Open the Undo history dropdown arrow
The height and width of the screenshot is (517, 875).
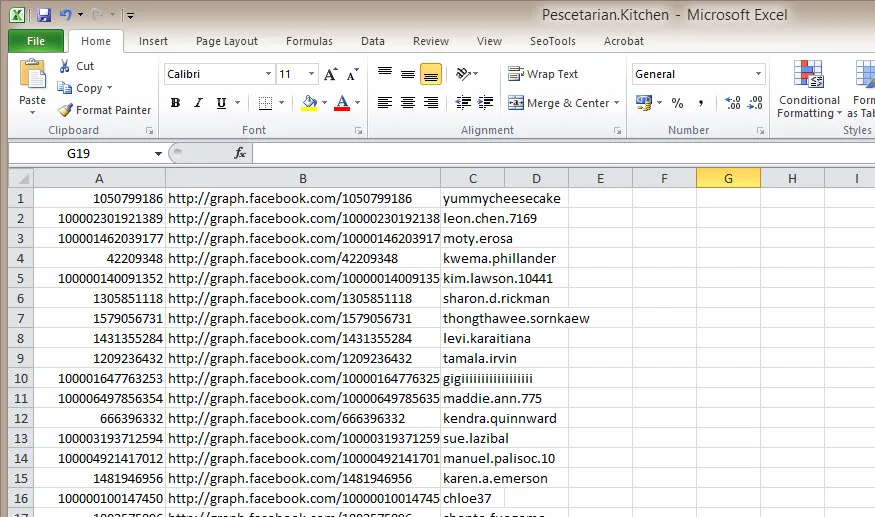80,15
